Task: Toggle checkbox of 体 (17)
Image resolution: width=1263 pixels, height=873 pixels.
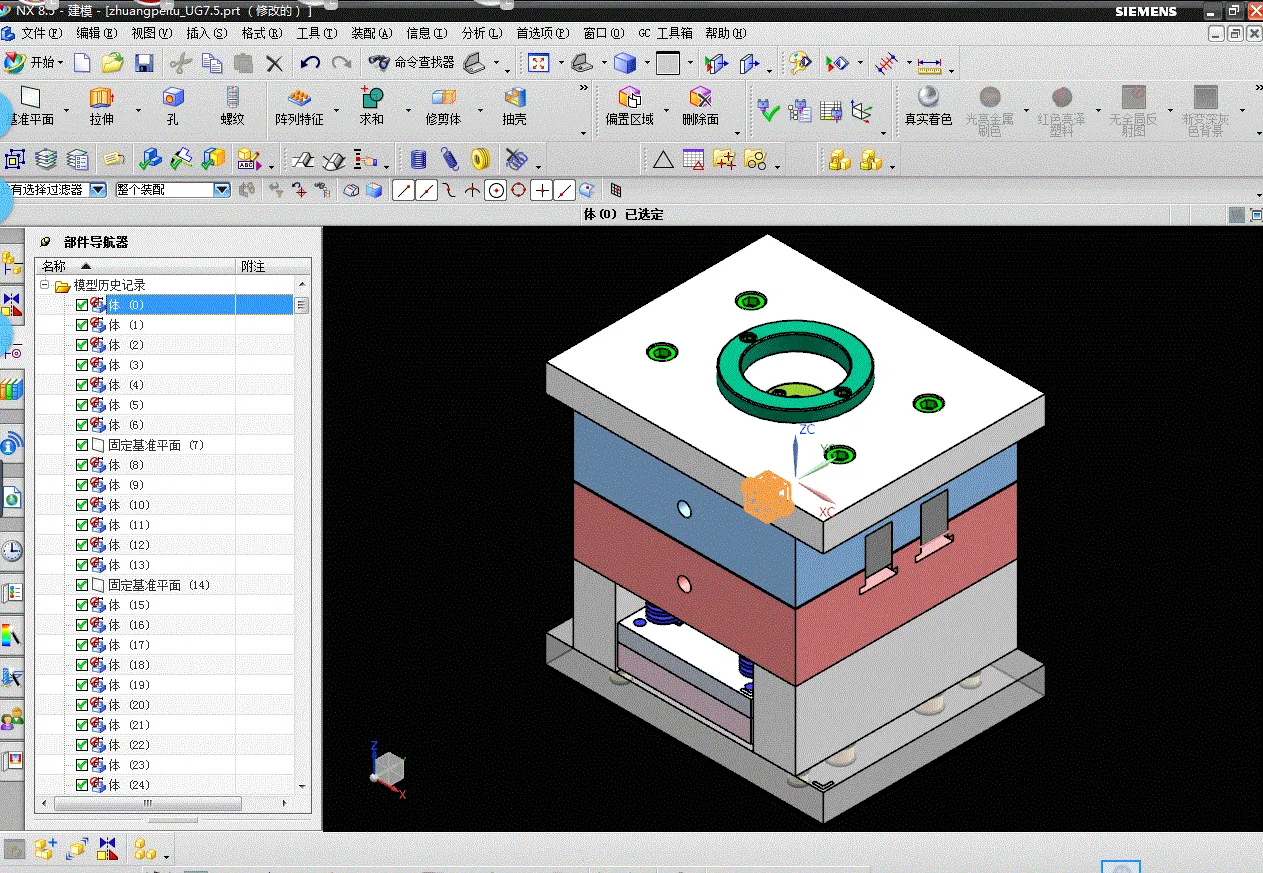Action: 82,645
